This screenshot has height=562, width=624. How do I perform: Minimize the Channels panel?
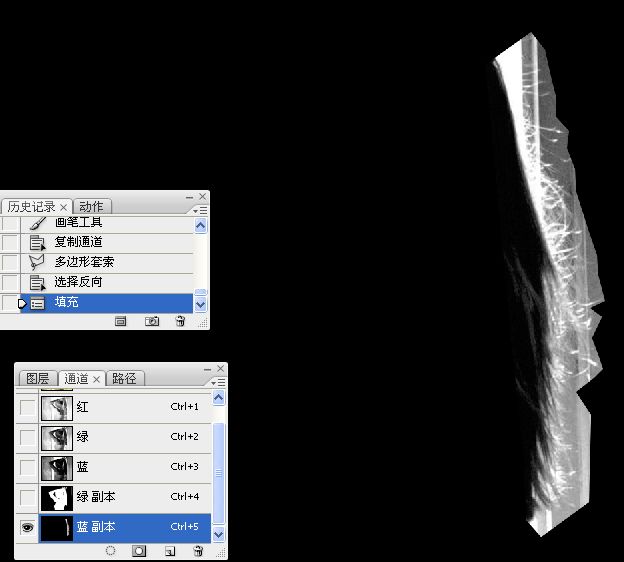[x=207, y=369]
